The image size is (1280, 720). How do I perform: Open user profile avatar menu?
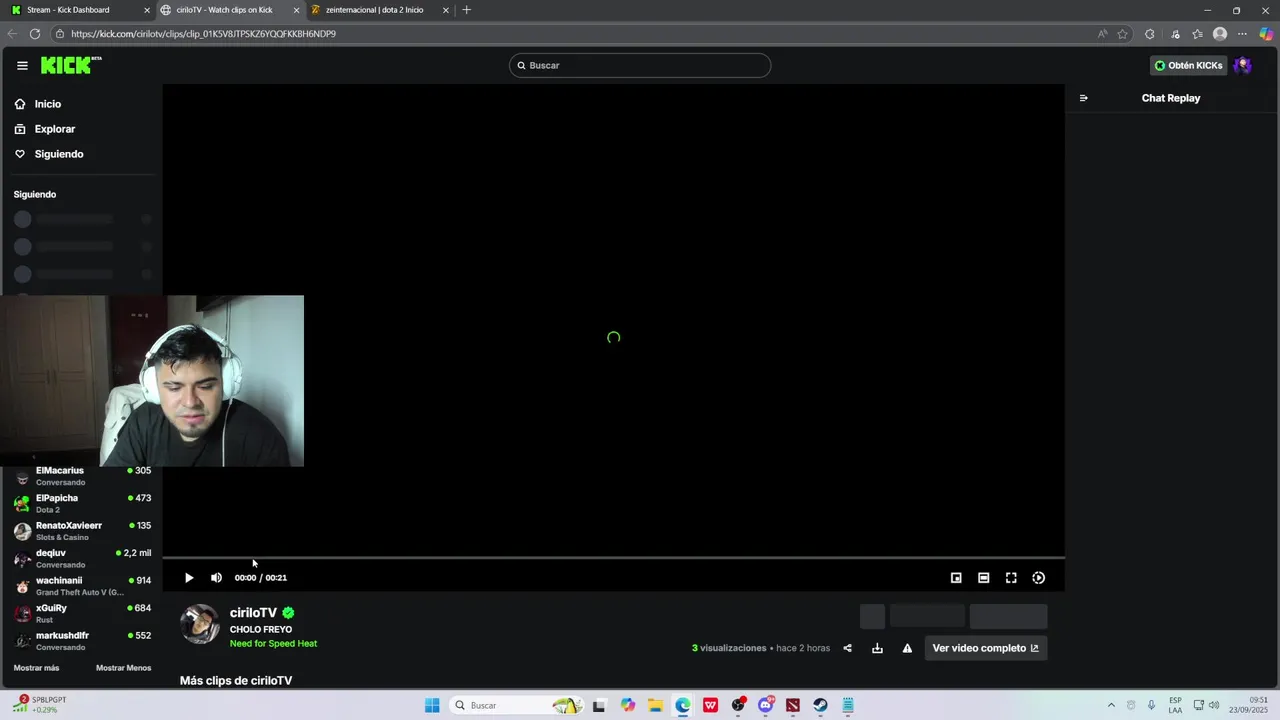(1243, 65)
